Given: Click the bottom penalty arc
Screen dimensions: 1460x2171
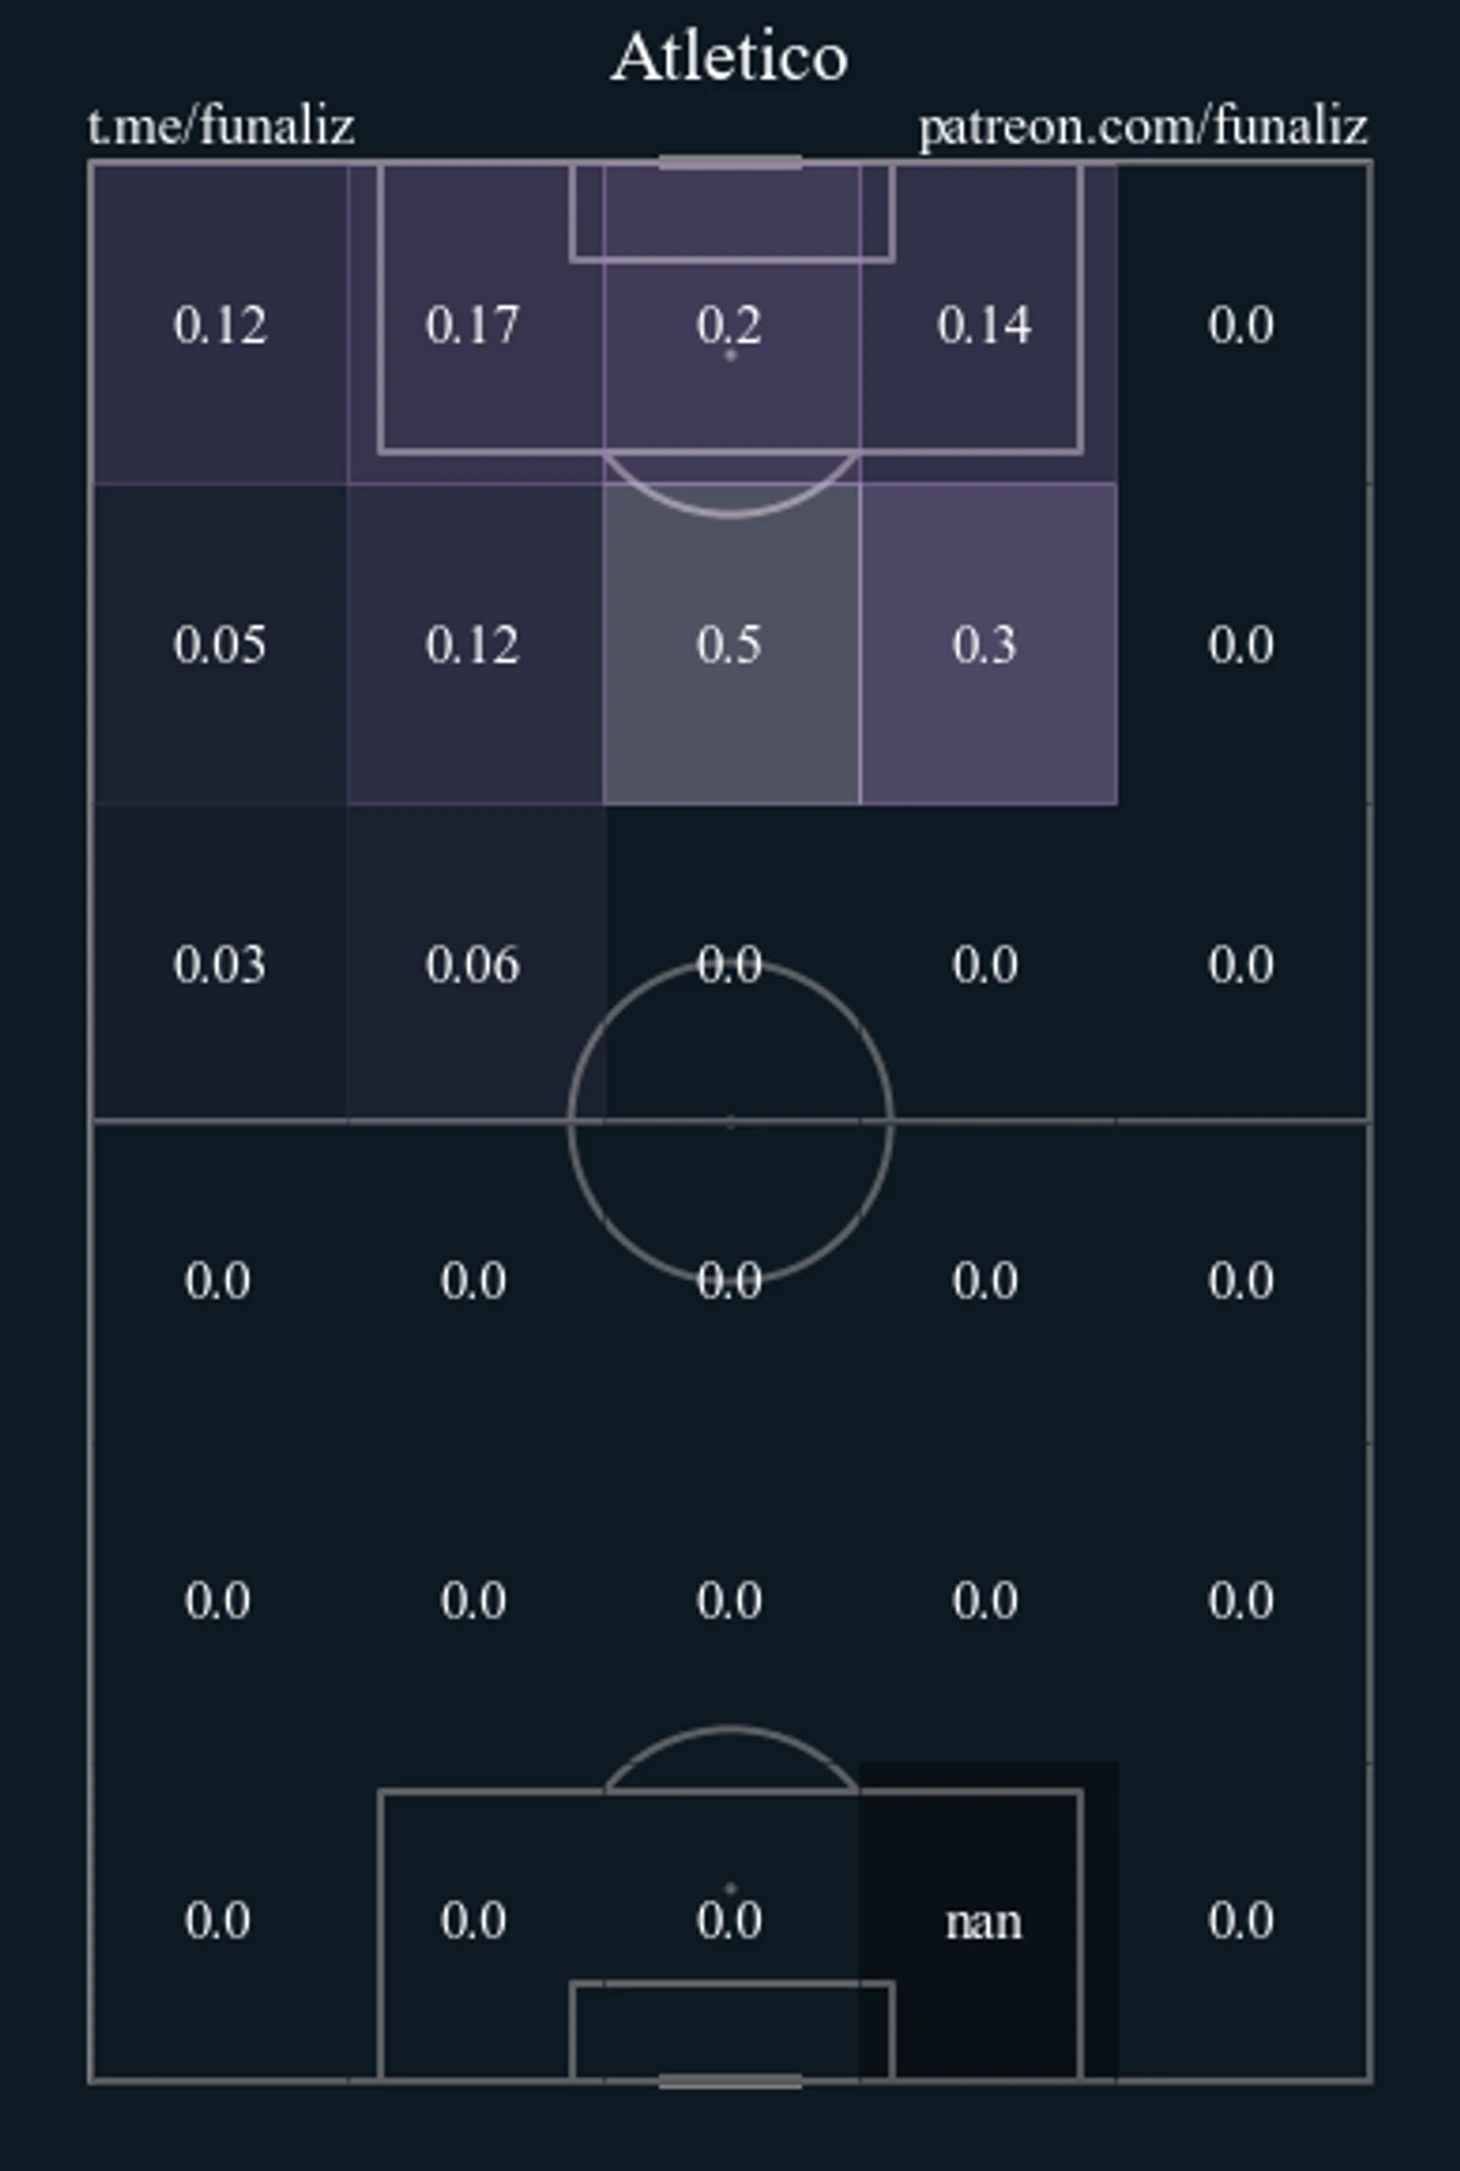Looking at the screenshot, I should tap(731, 1757).
